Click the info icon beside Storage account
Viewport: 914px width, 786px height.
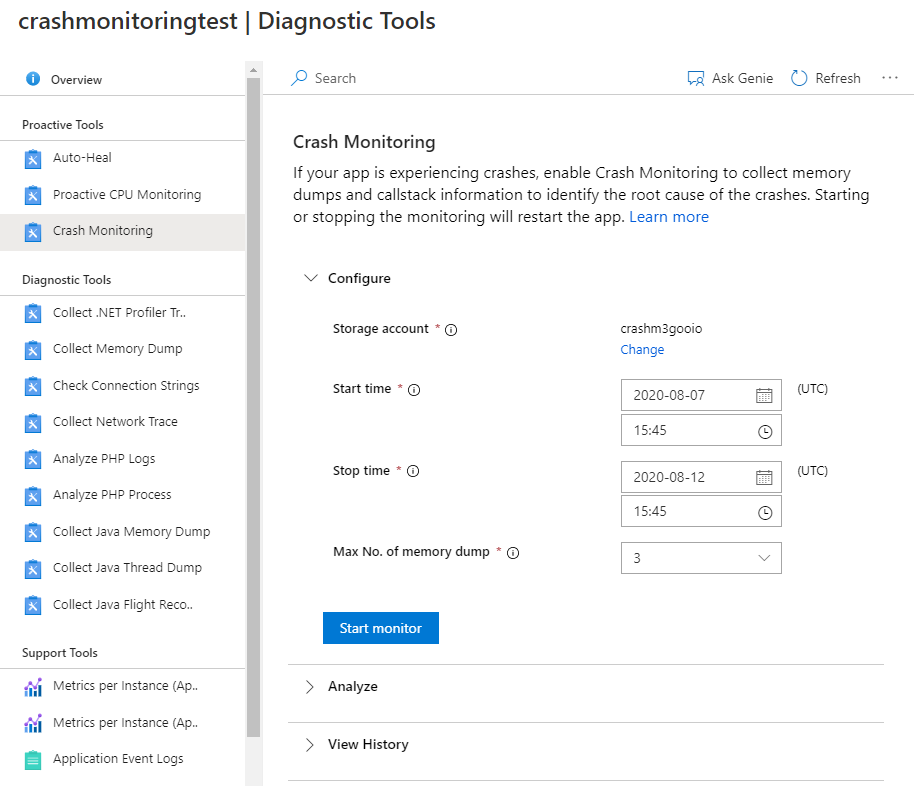click(x=451, y=330)
